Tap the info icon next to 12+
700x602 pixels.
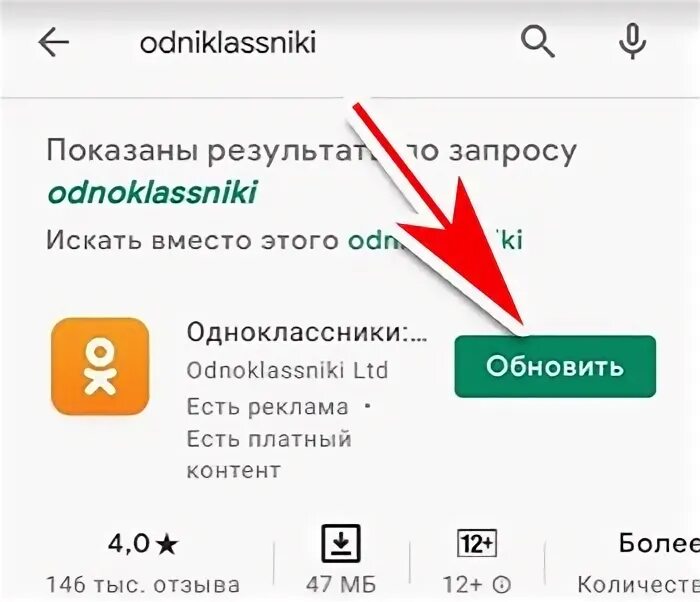pos(502,584)
